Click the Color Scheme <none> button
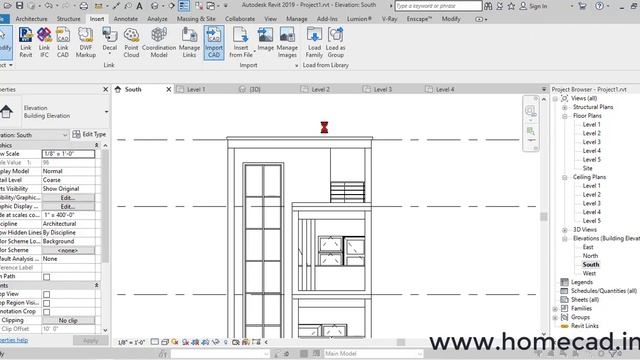640x360 pixels. click(x=68, y=250)
